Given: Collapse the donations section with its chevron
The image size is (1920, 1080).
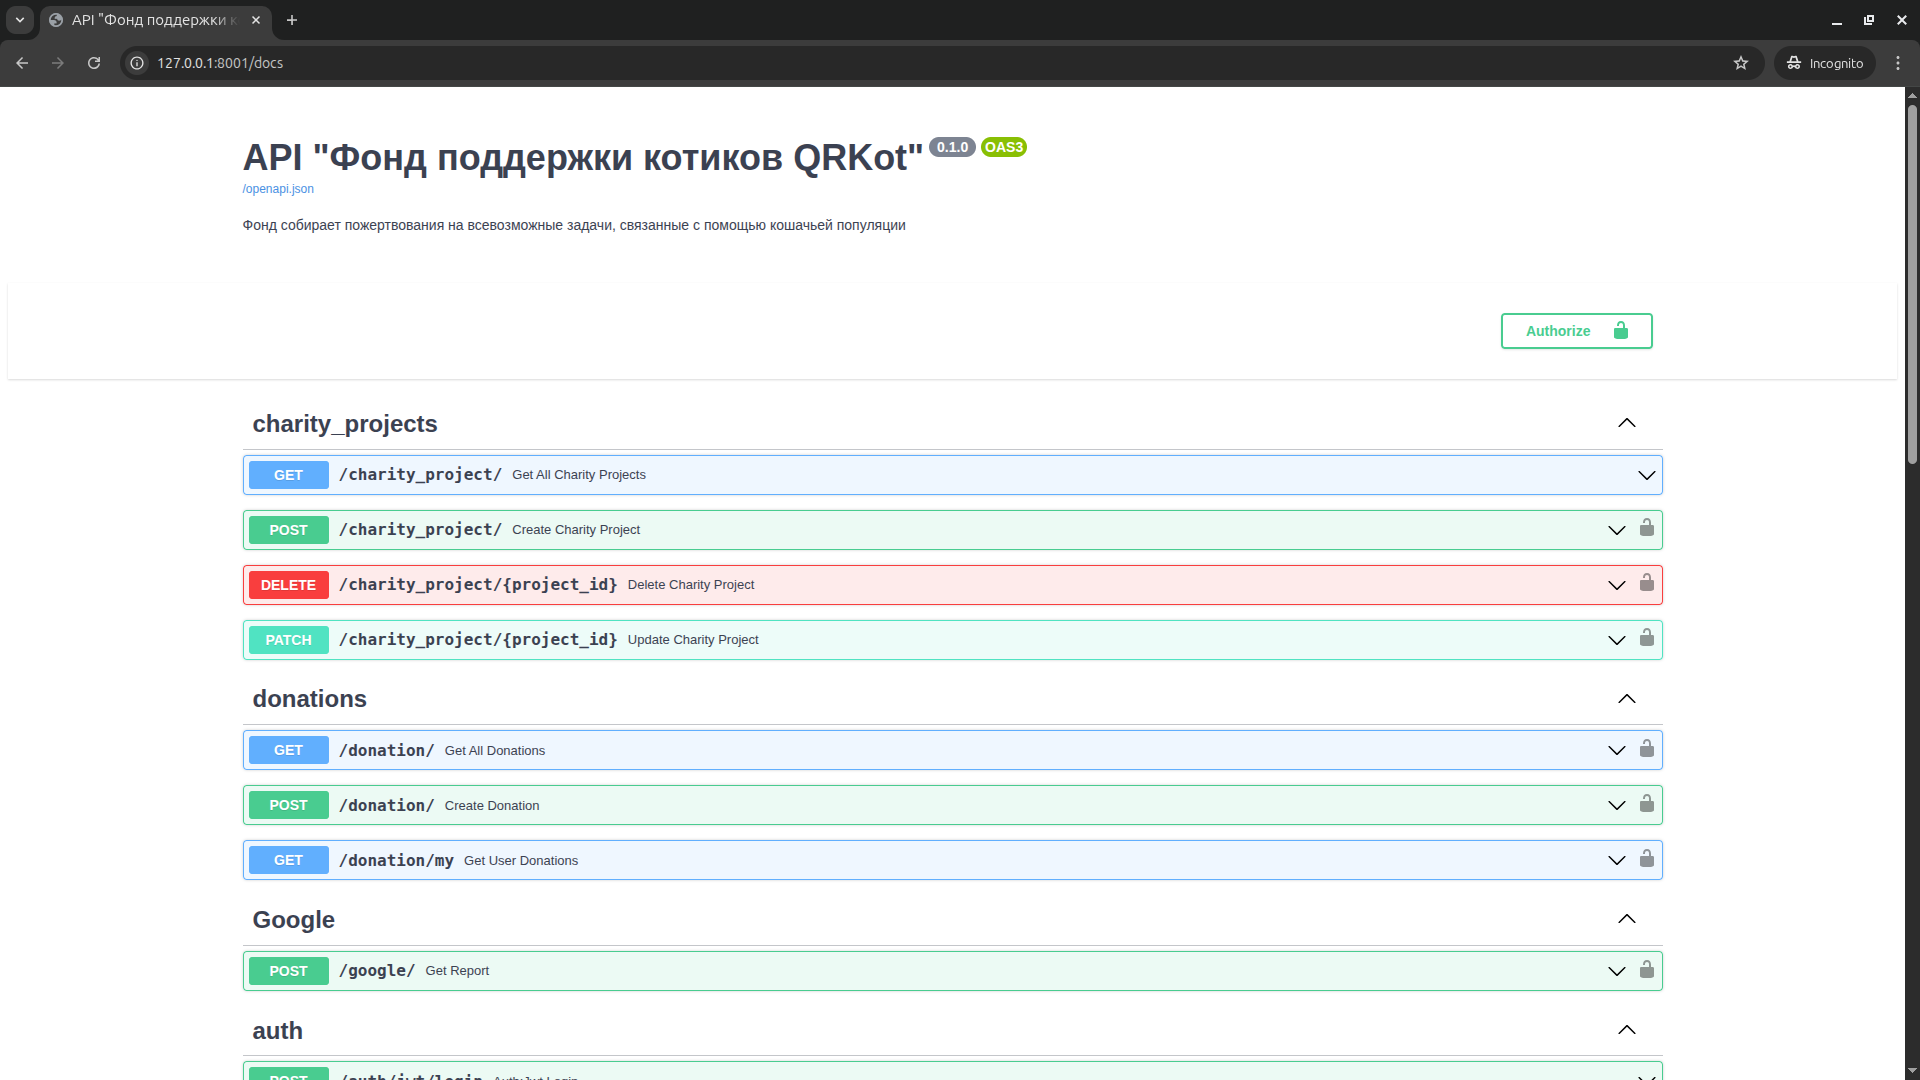Looking at the screenshot, I should coord(1626,698).
